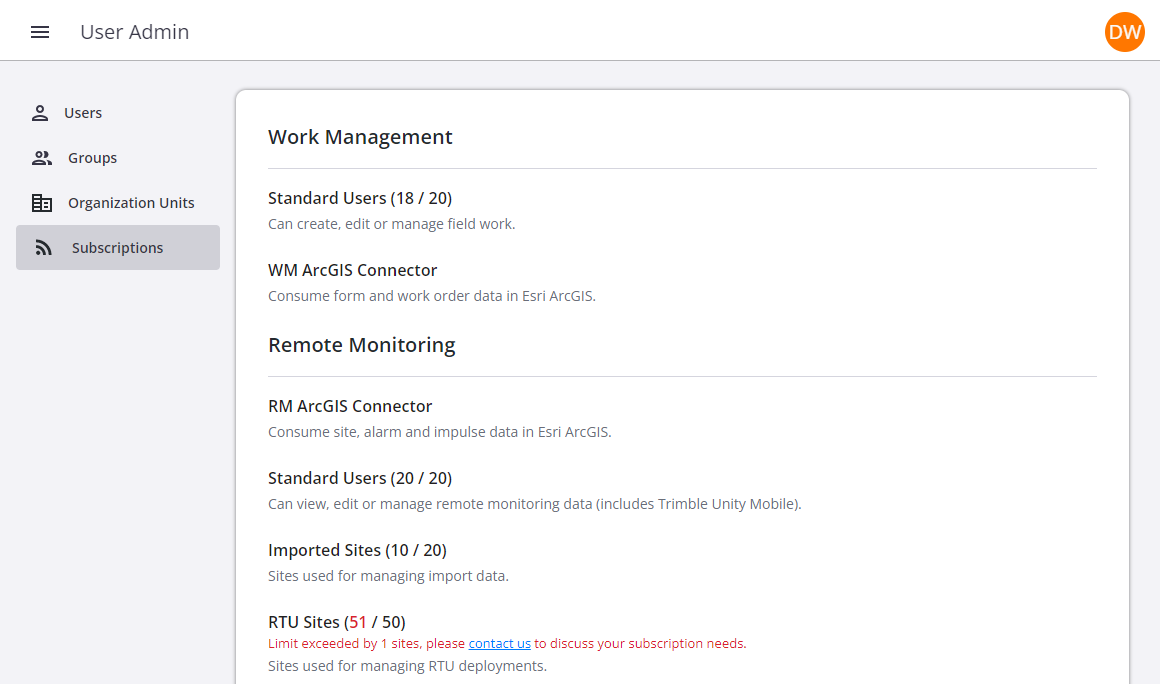Click the Work Management heading
1160x684 pixels.
click(360, 137)
